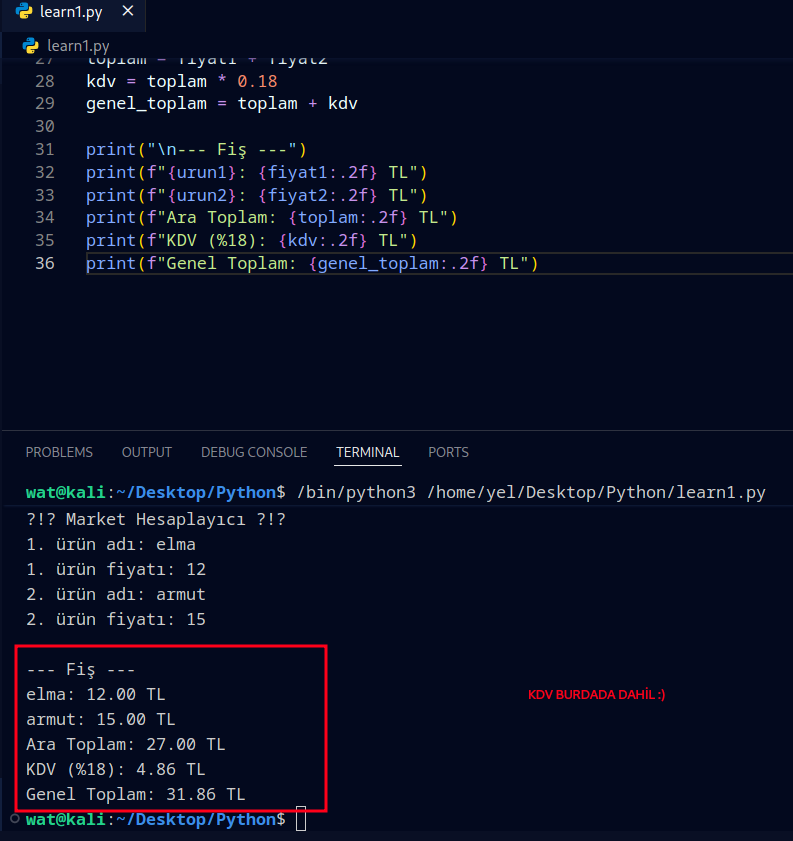Click the terminal cursor at the last prompt
This screenshot has width=793, height=841.
301,819
